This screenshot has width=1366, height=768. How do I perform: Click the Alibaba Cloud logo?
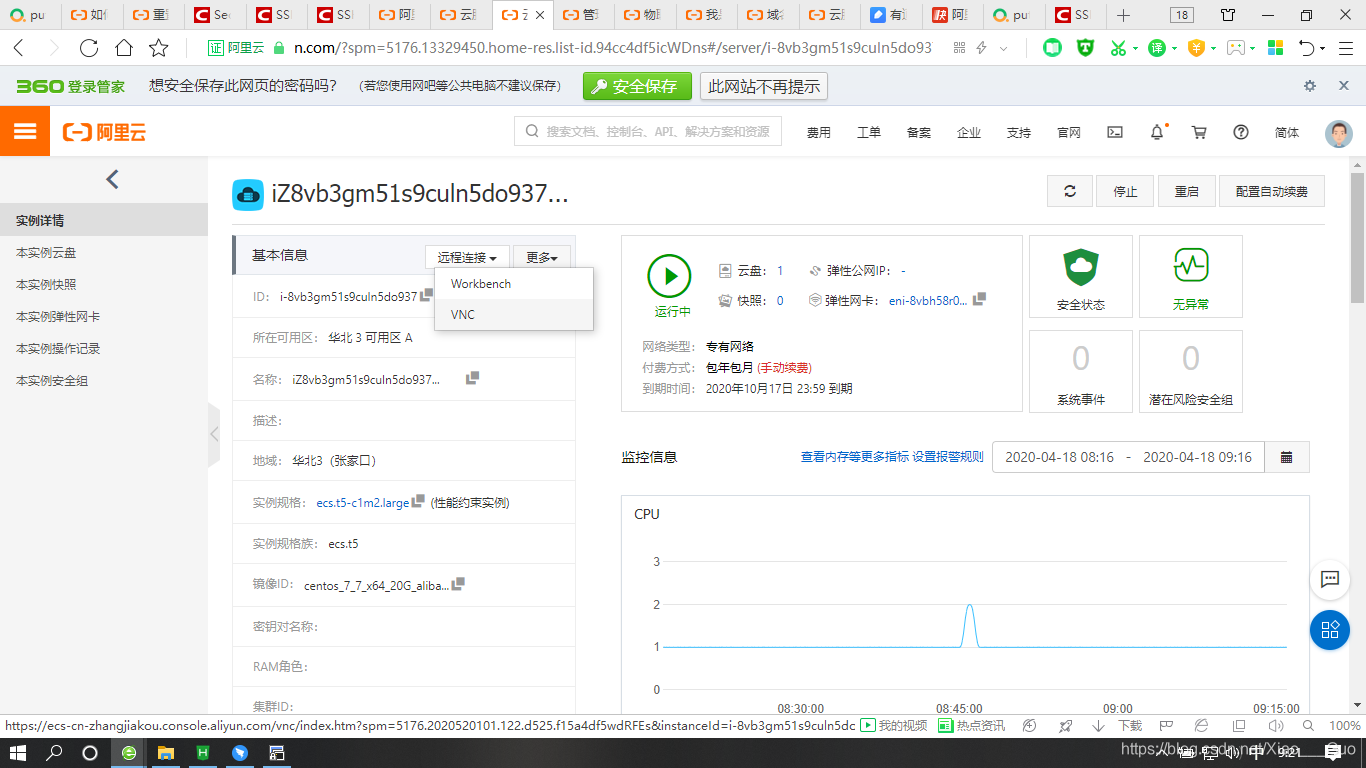pos(104,132)
